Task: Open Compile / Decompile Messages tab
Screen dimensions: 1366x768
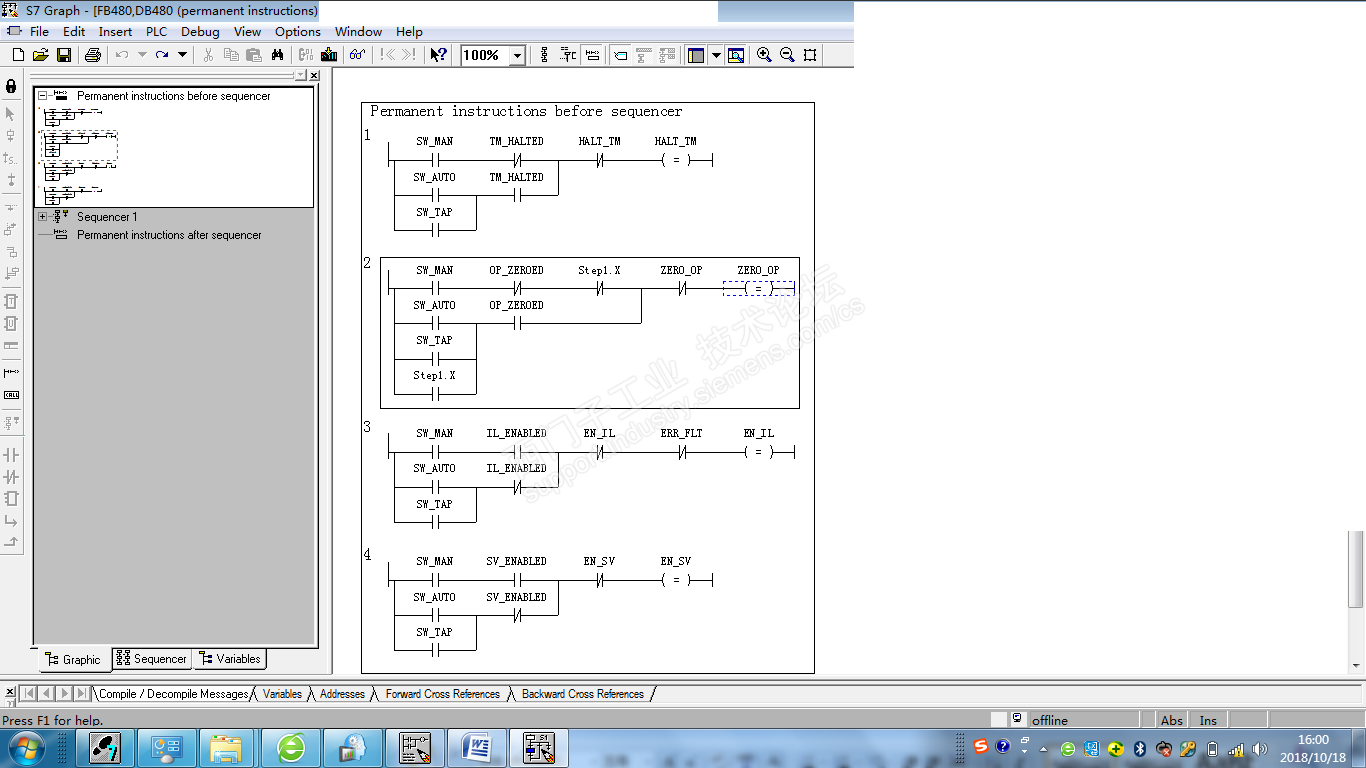Action: tap(173, 694)
